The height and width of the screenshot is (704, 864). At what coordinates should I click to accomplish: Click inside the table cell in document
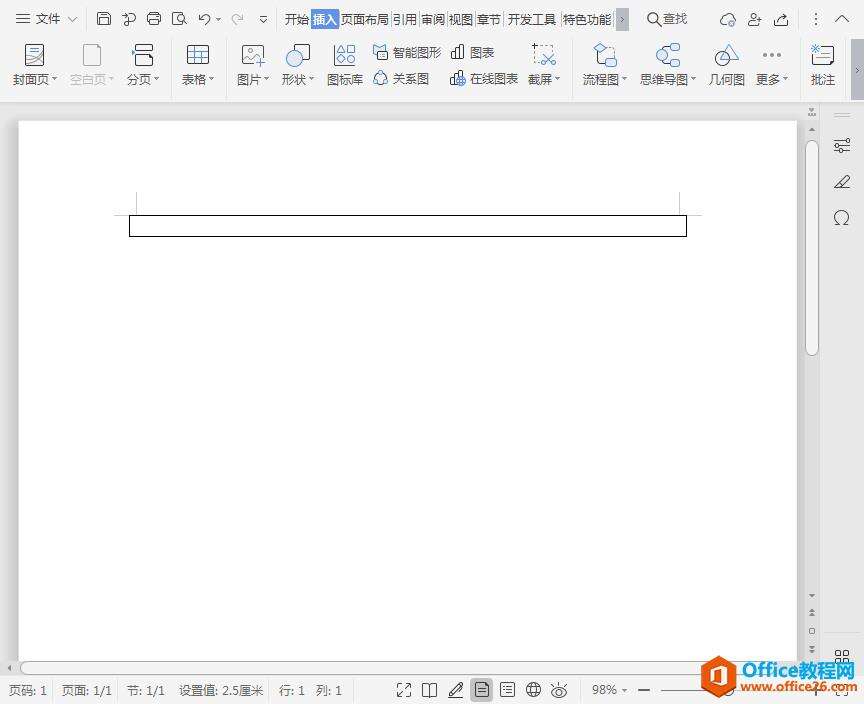(x=407, y=226)
